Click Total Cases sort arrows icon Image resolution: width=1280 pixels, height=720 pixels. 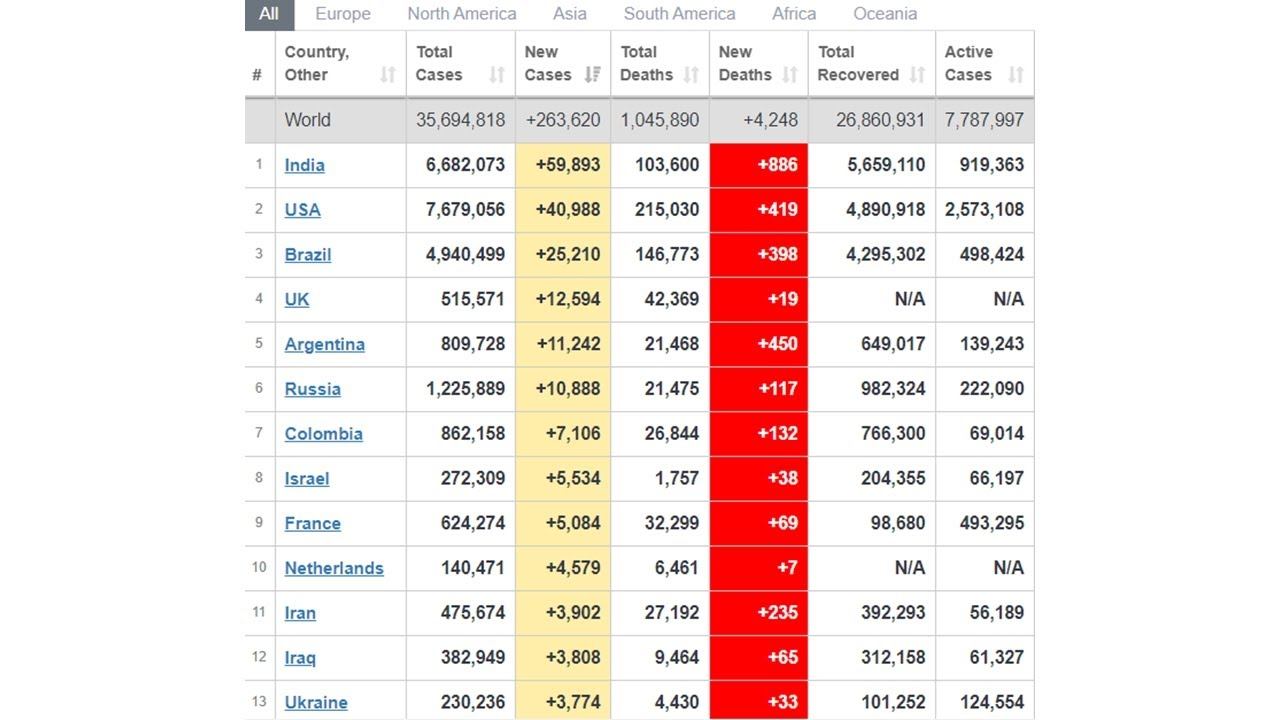(497, 75)
